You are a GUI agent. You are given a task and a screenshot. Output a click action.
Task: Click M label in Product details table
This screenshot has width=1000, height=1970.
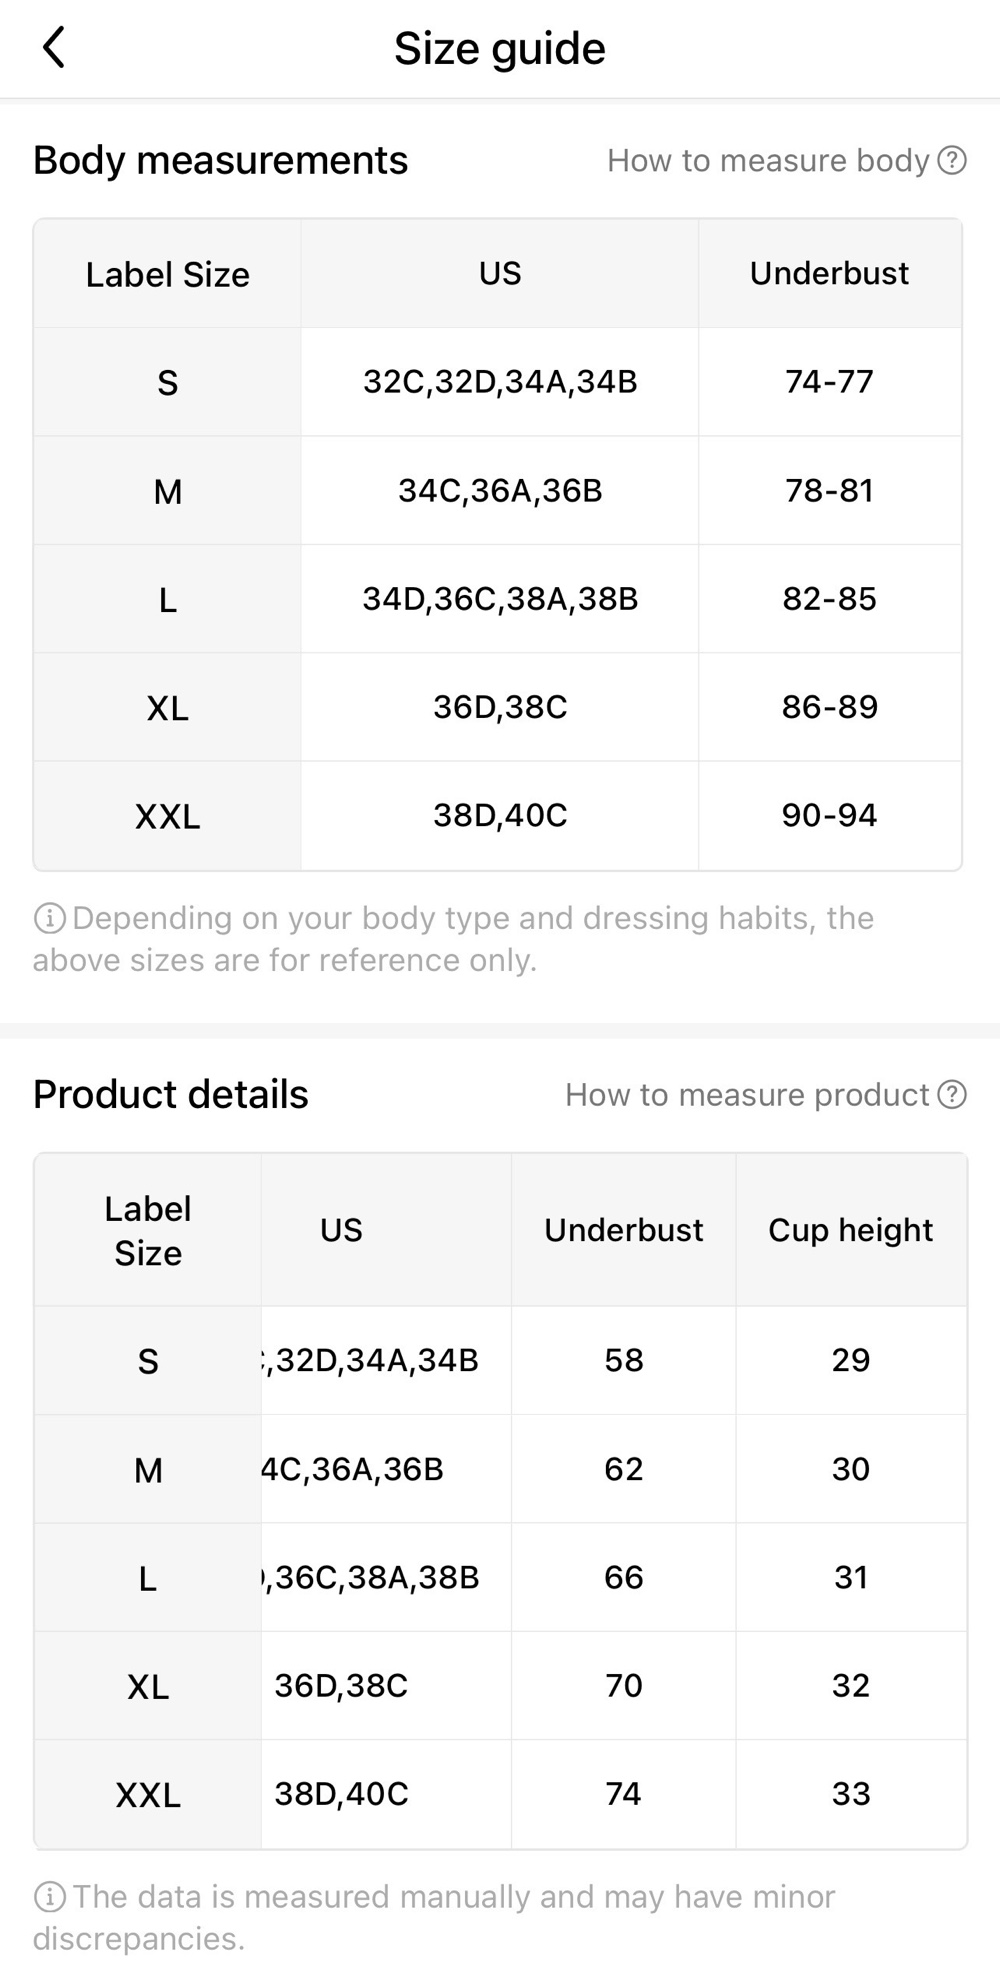click(148, 1470)
